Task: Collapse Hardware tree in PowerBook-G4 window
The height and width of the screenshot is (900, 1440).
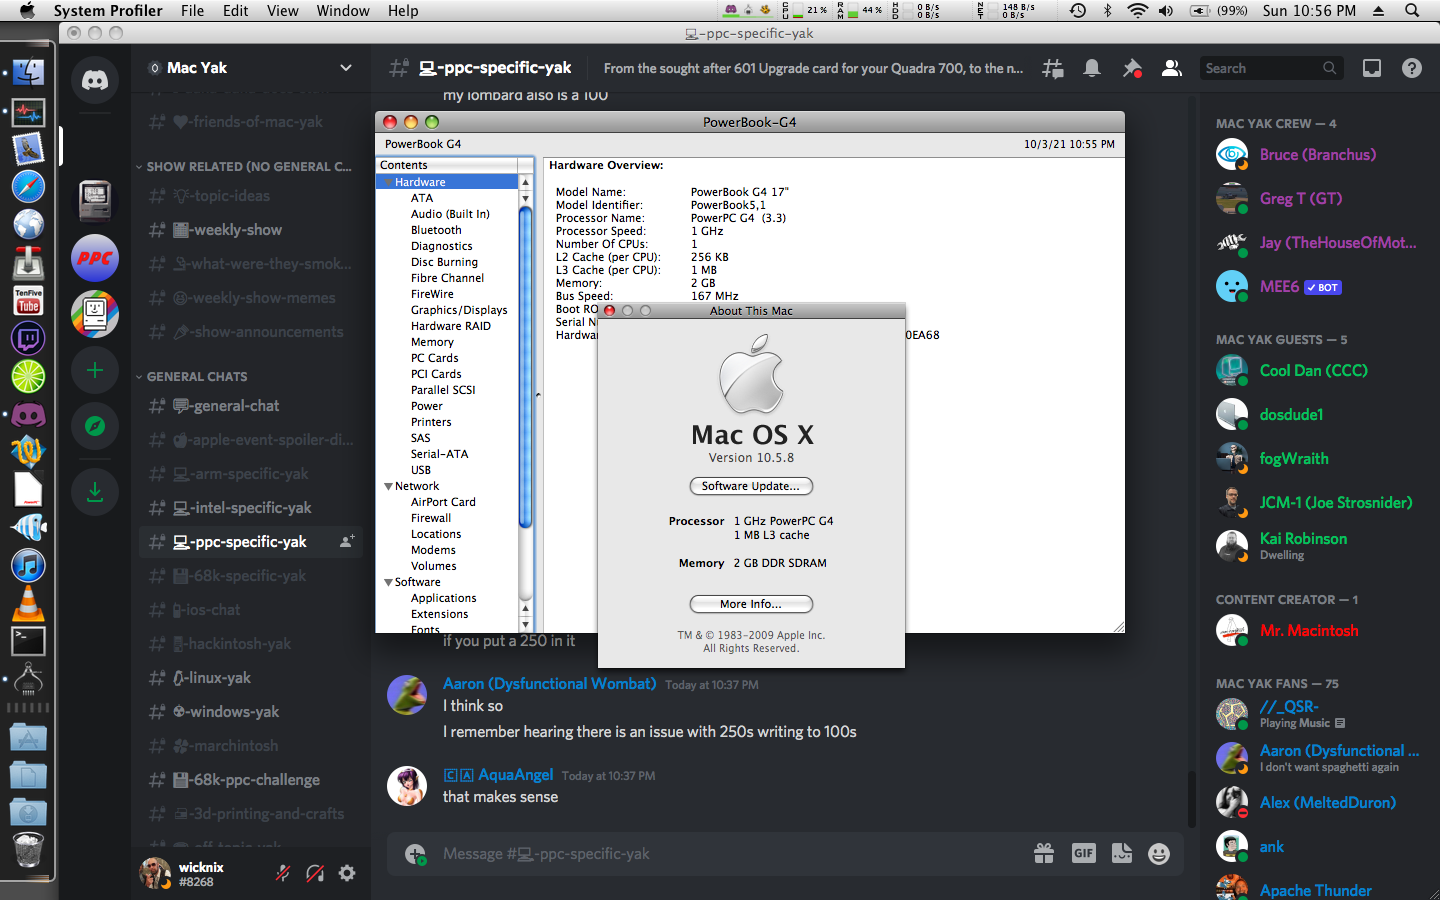Action: coord(388,182)
